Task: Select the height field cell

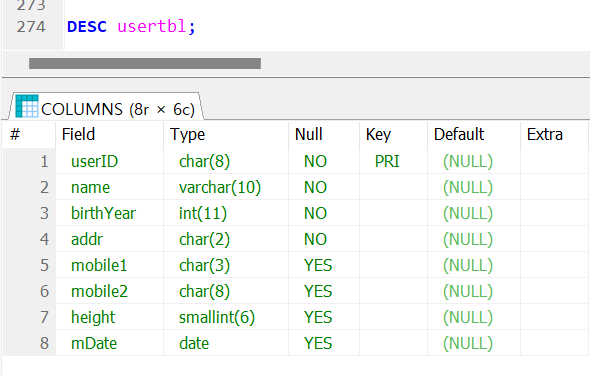Action: [x=109, y=317]
